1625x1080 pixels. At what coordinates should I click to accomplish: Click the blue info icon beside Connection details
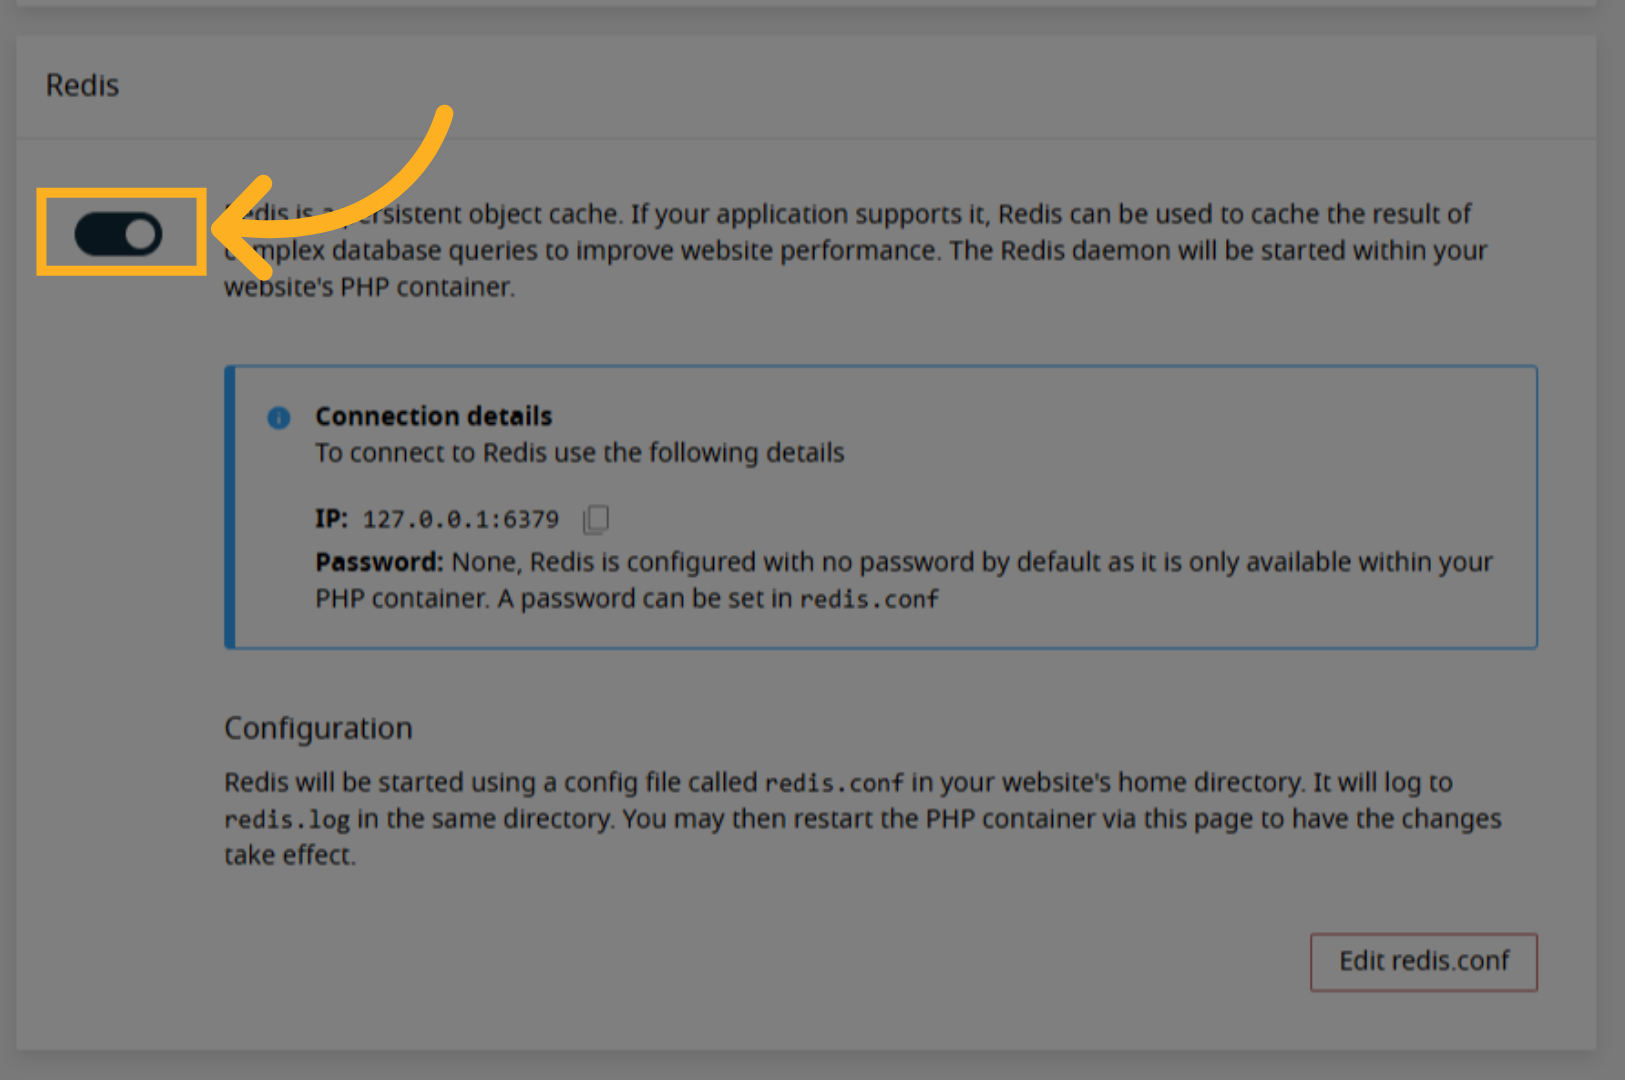coord(279,418)
